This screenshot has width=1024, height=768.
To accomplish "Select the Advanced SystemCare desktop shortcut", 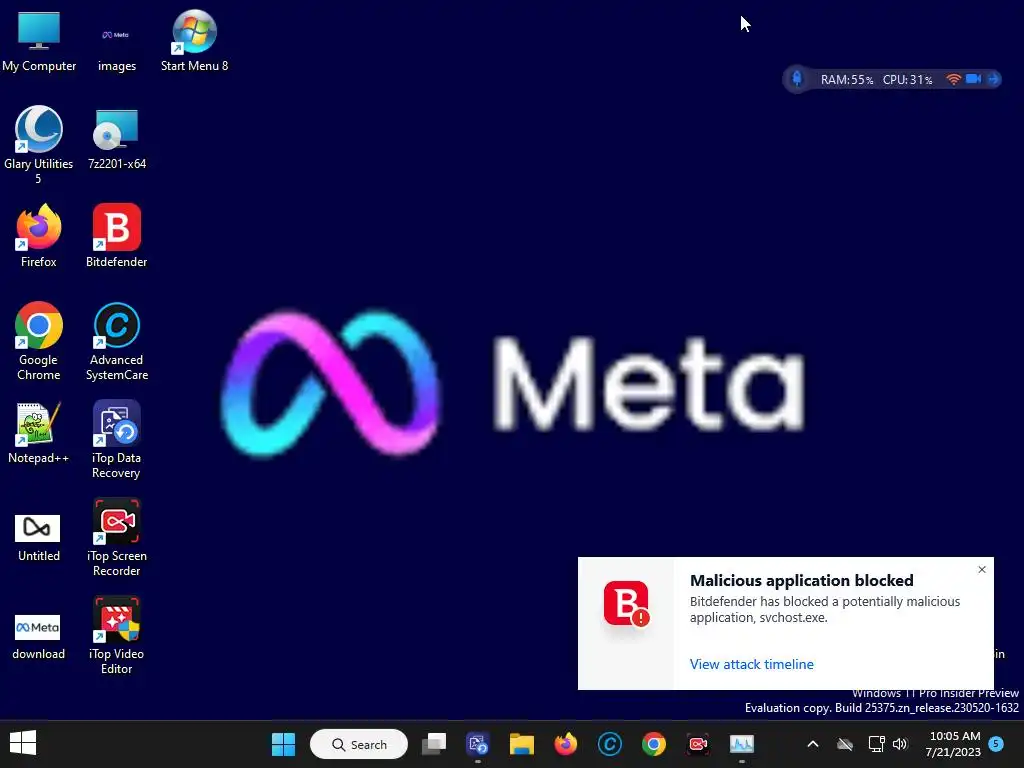I will point(116,342).
